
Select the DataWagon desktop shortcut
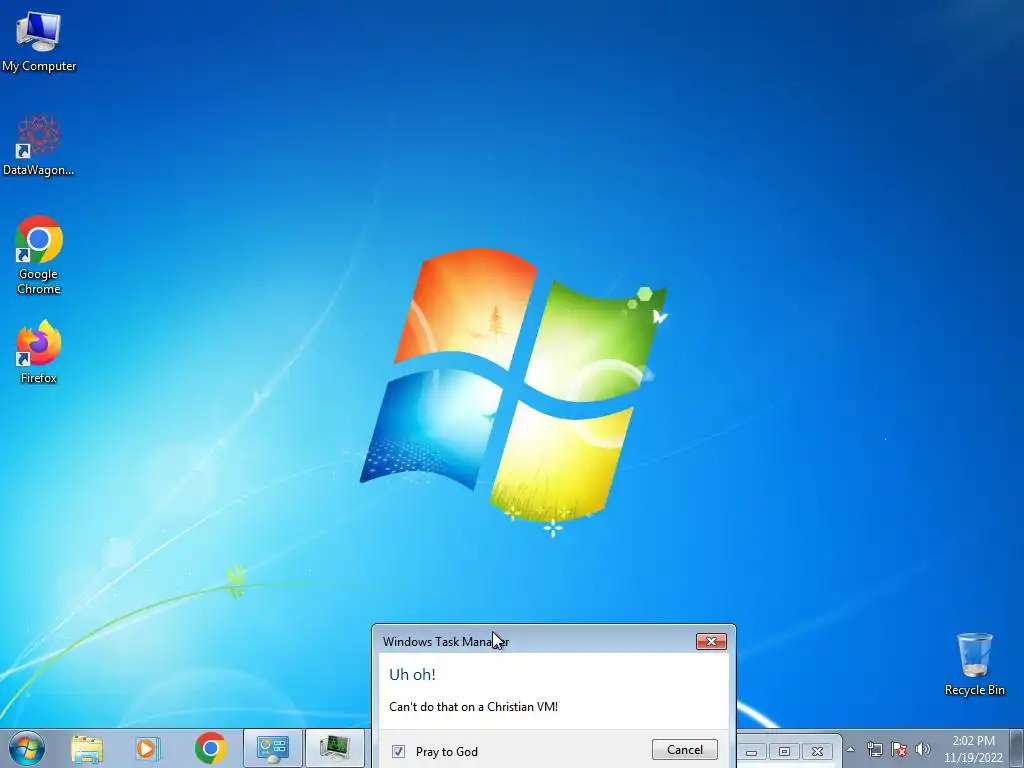[x=39, y=146]
